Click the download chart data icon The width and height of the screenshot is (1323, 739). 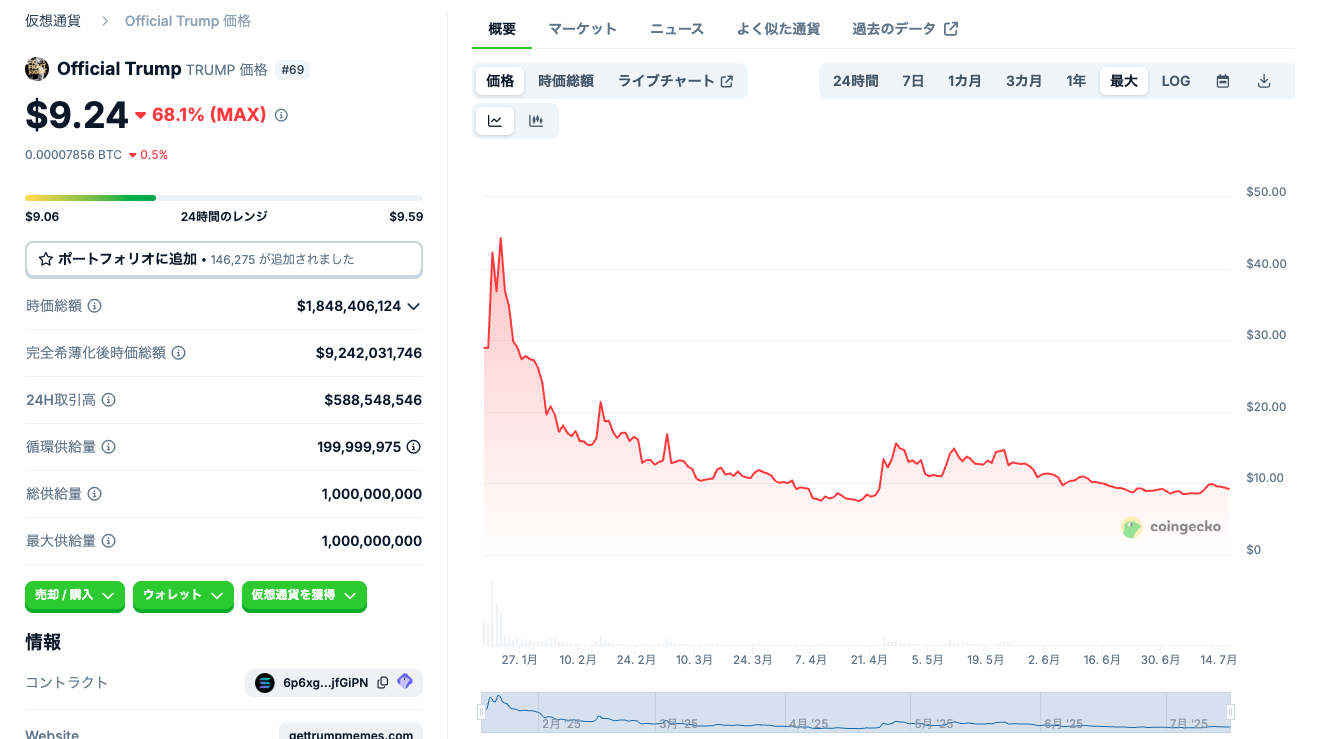point(1263,81)
